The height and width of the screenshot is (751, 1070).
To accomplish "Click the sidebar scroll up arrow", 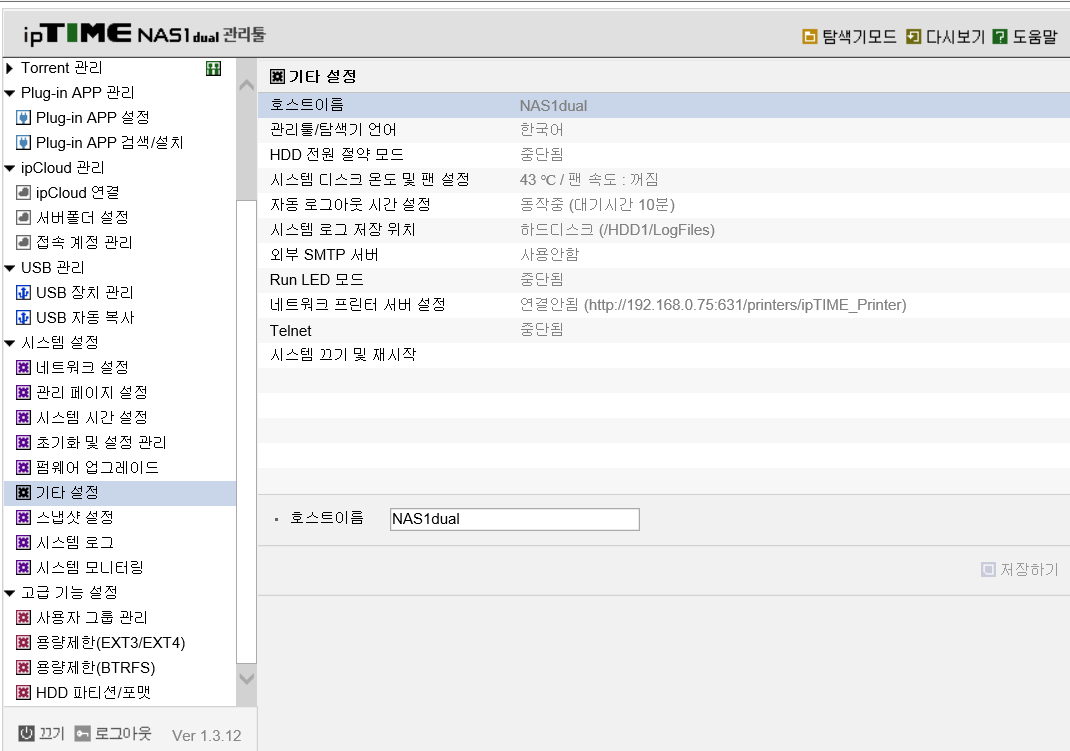I will click(246, 85).
